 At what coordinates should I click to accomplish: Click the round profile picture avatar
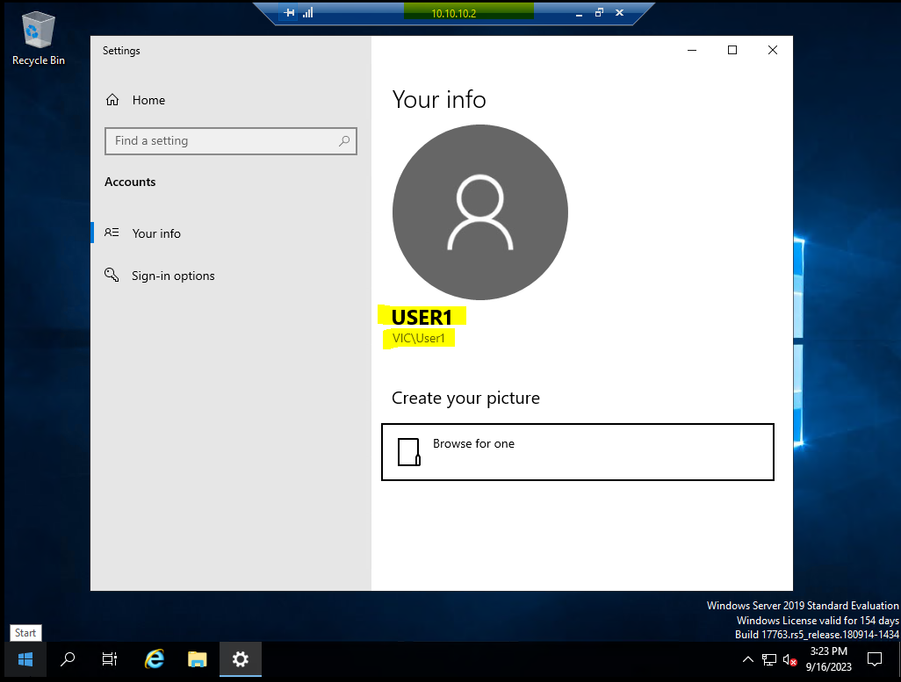tap(480, 212)
